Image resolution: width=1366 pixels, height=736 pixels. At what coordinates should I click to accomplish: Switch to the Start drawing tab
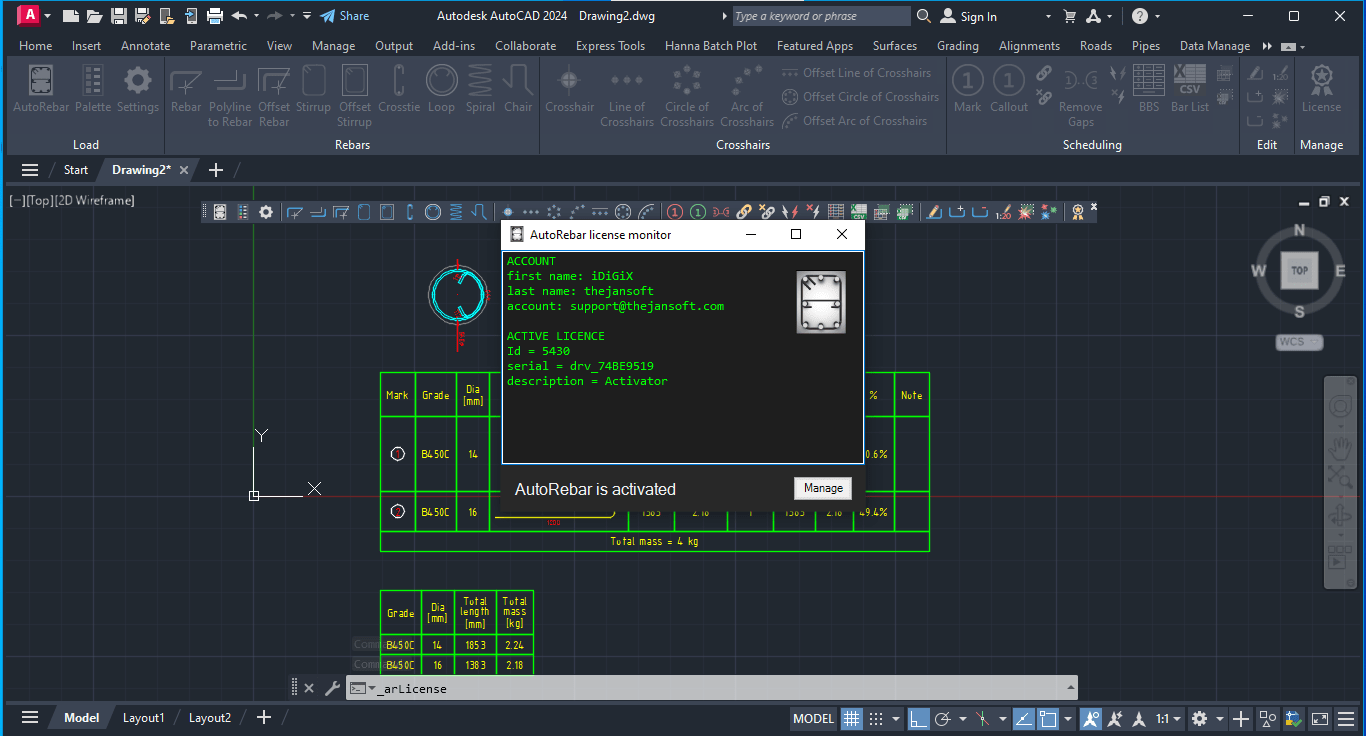pyautogui.click(x=76, y=170)
